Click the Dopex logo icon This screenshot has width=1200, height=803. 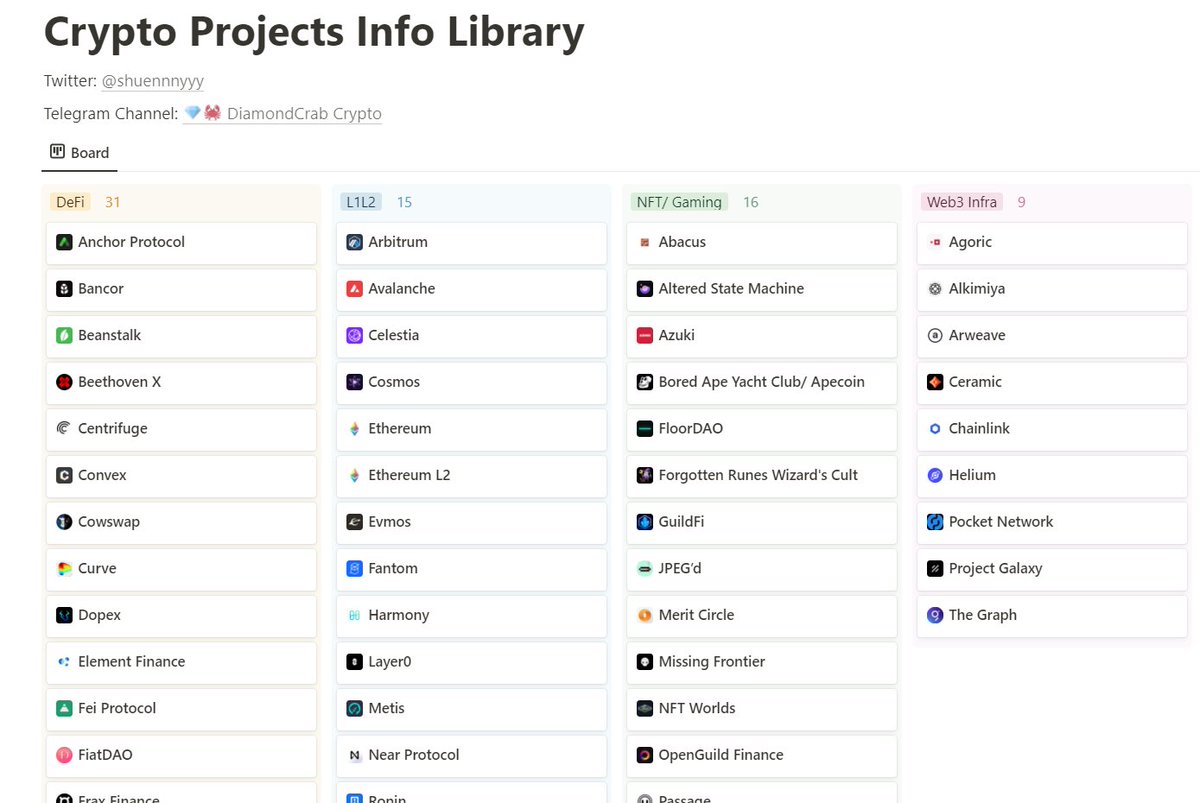64,615
